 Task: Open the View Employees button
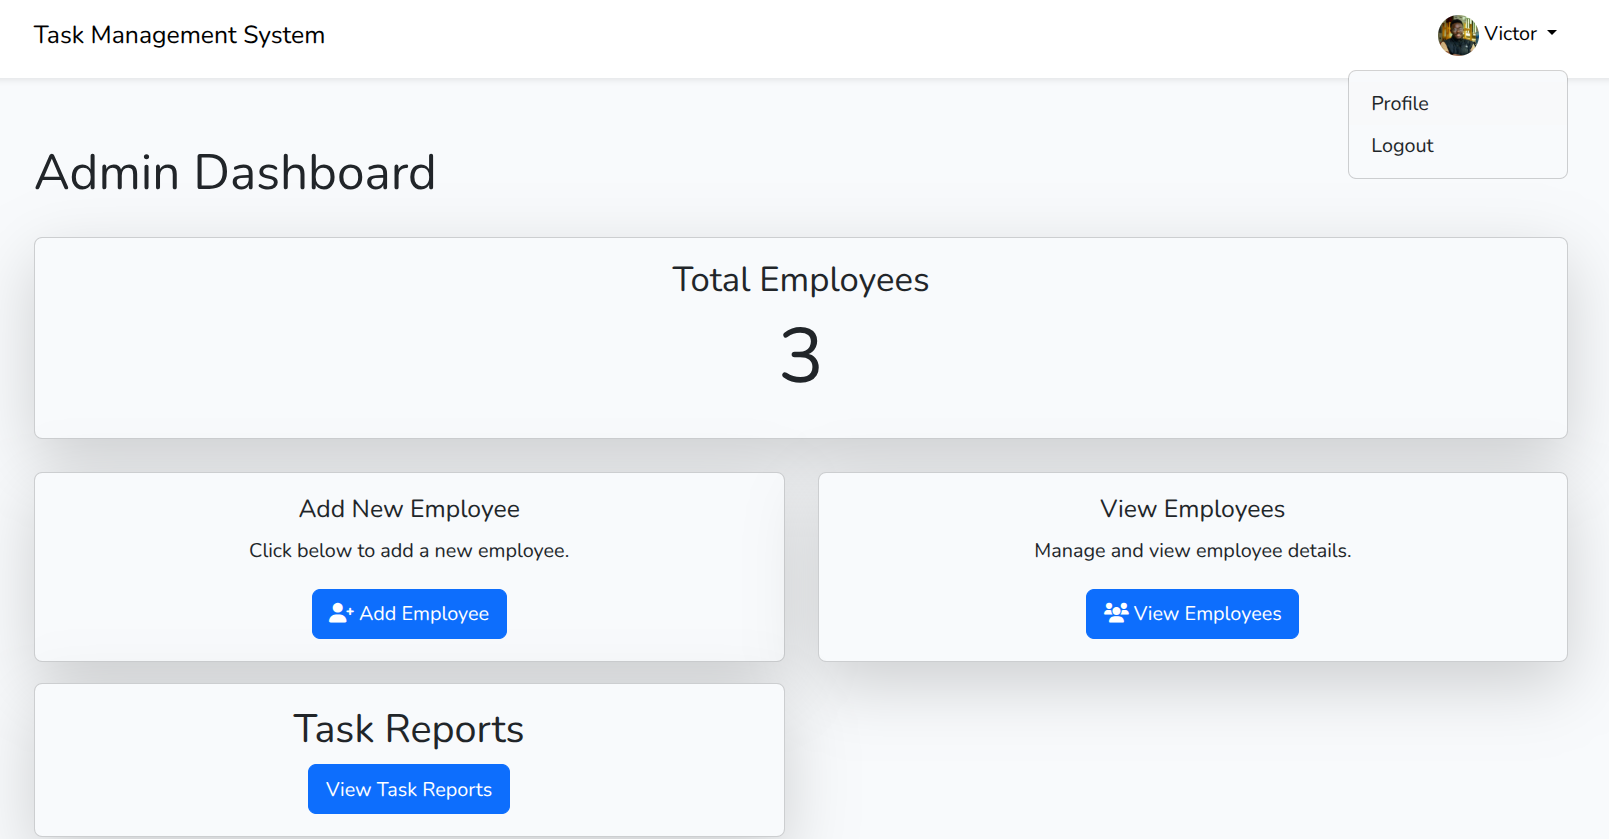tap(1192, 614)
